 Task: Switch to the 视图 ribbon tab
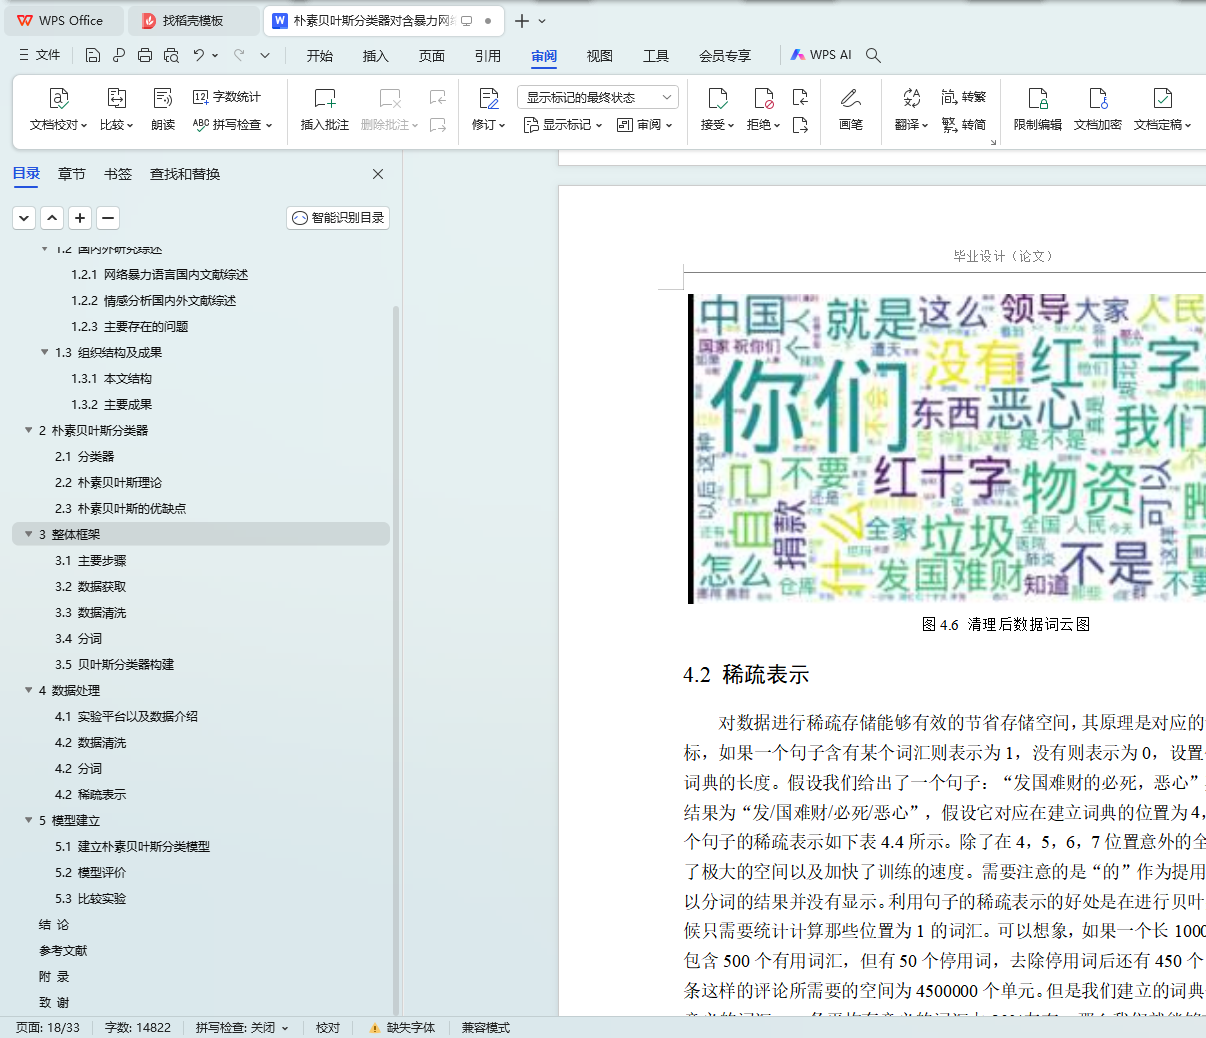pyautogui.click(x=599, y=56)
